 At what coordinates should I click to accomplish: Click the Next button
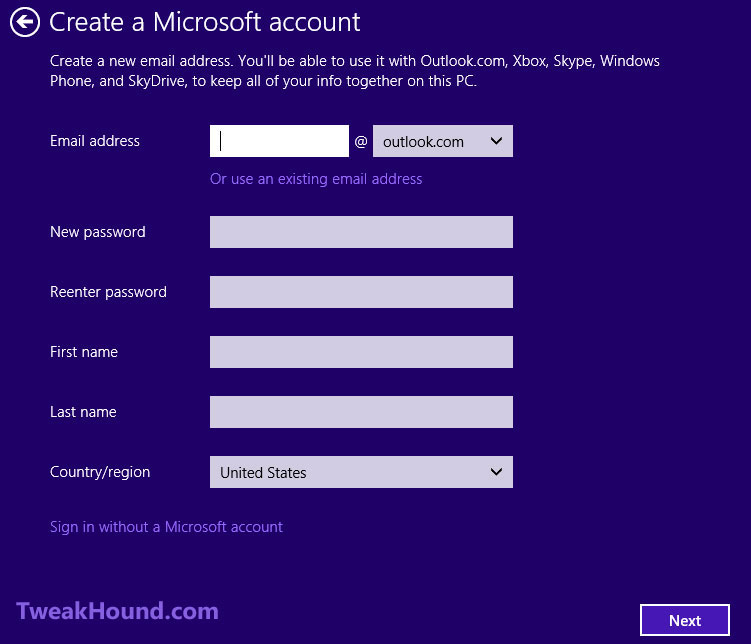685,621
